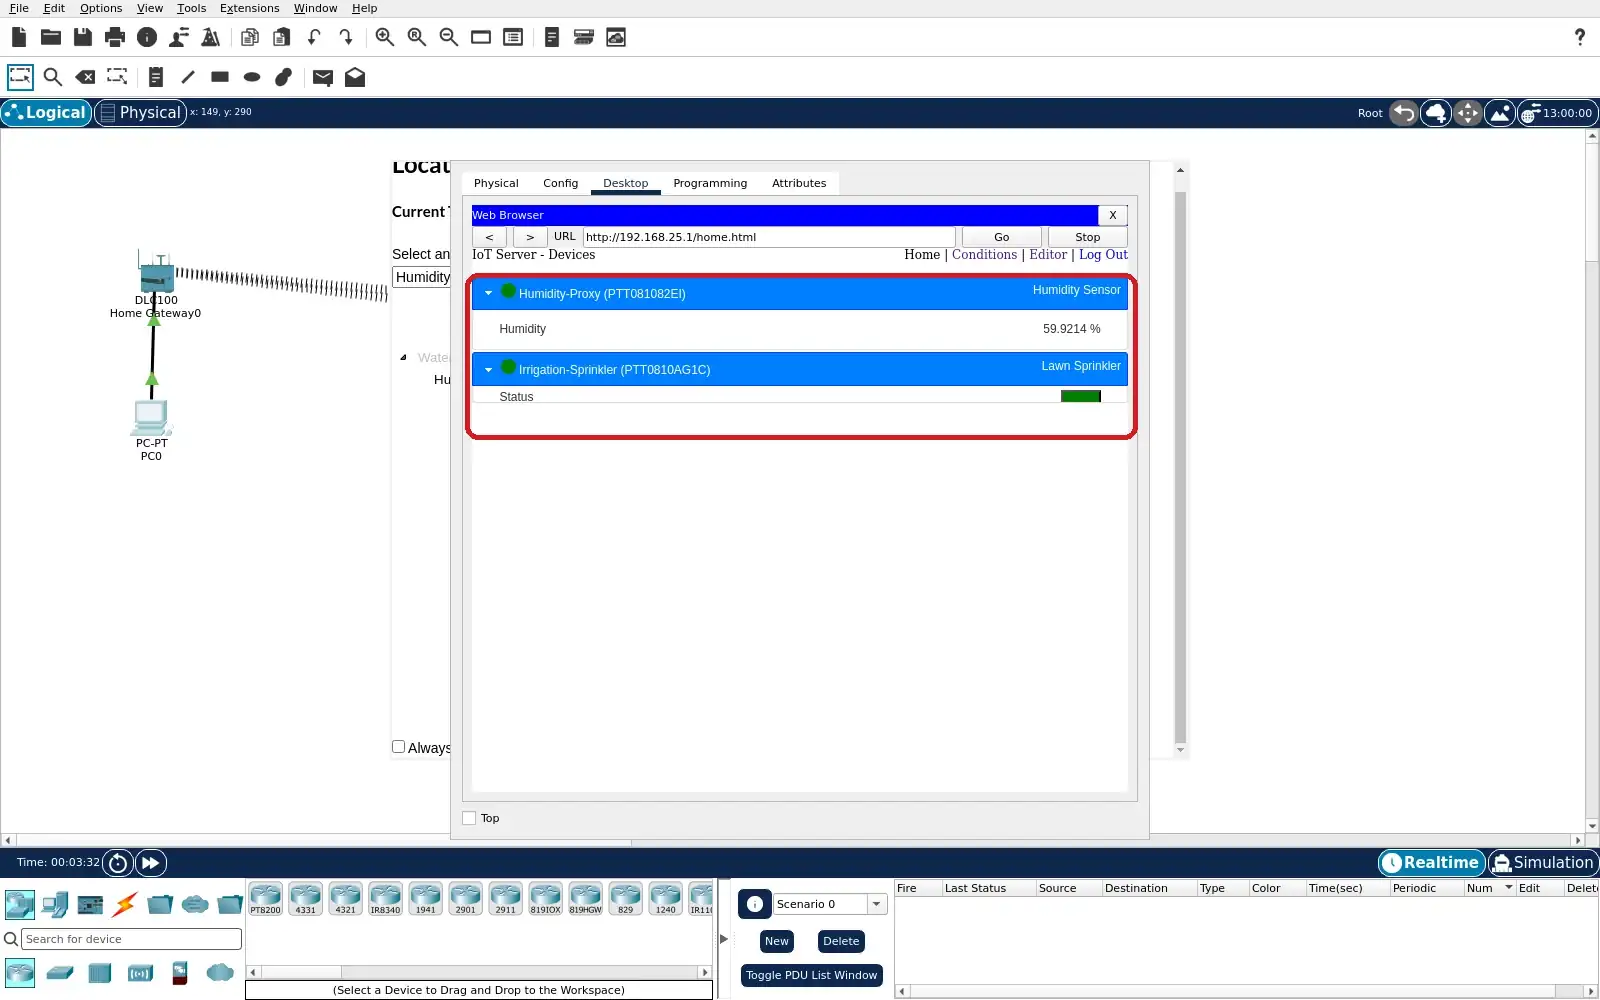Zoom out with the minus magnifier

click(449, 37)
